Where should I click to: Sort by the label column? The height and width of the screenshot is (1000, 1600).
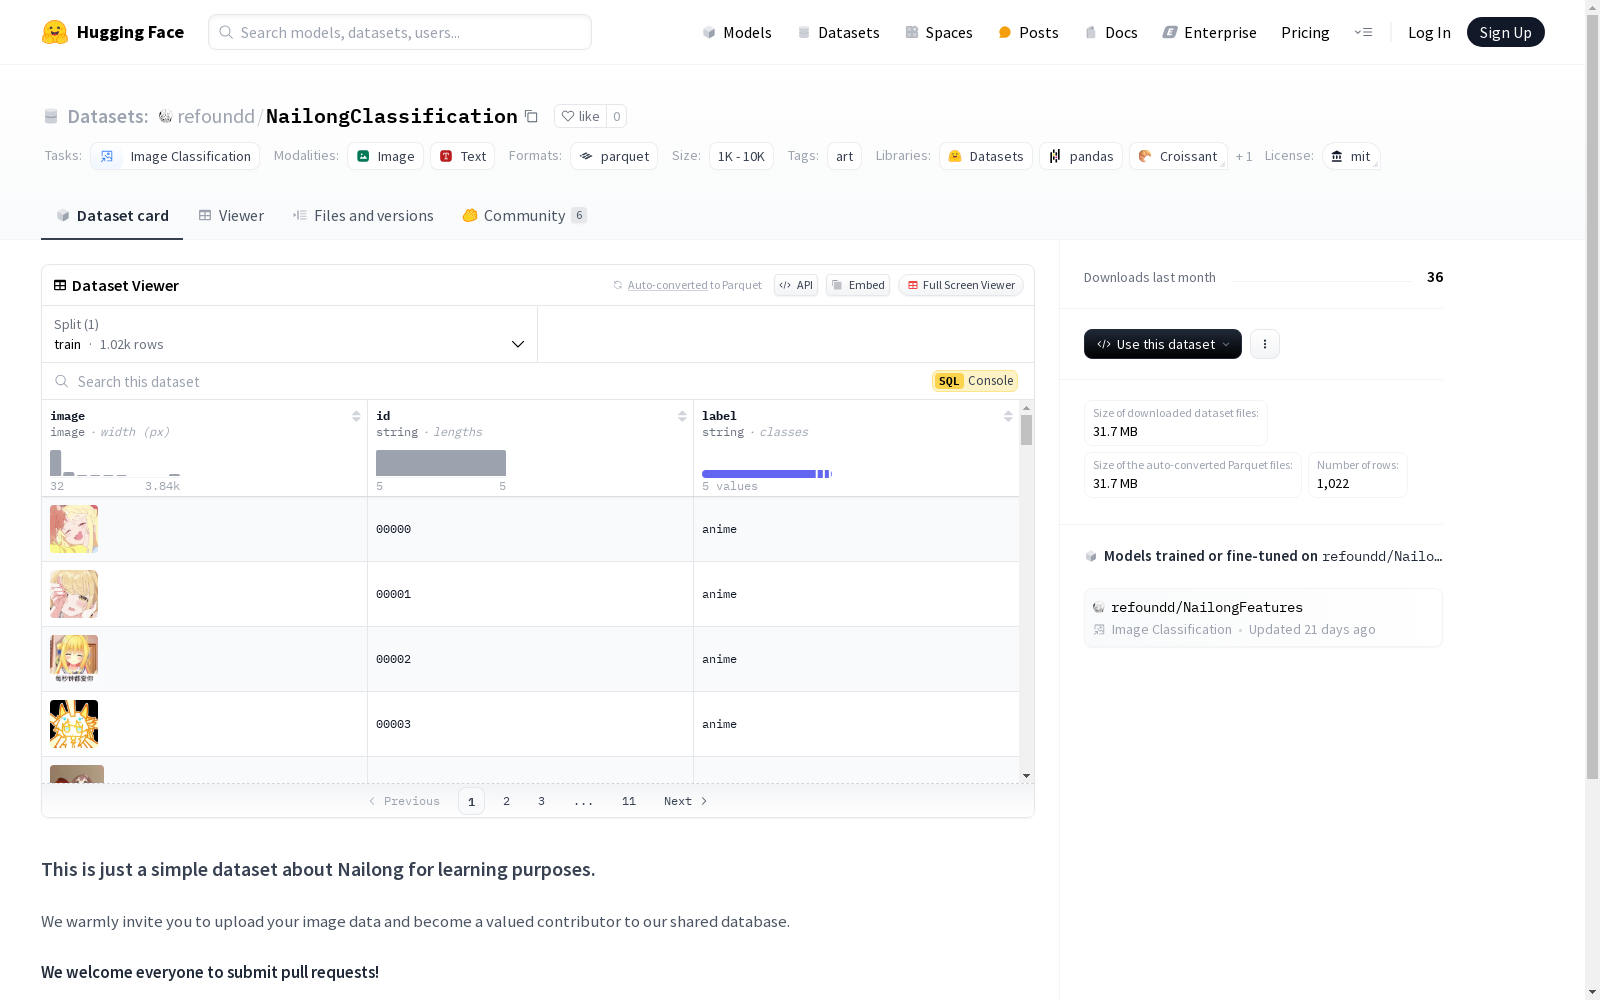1008,416
